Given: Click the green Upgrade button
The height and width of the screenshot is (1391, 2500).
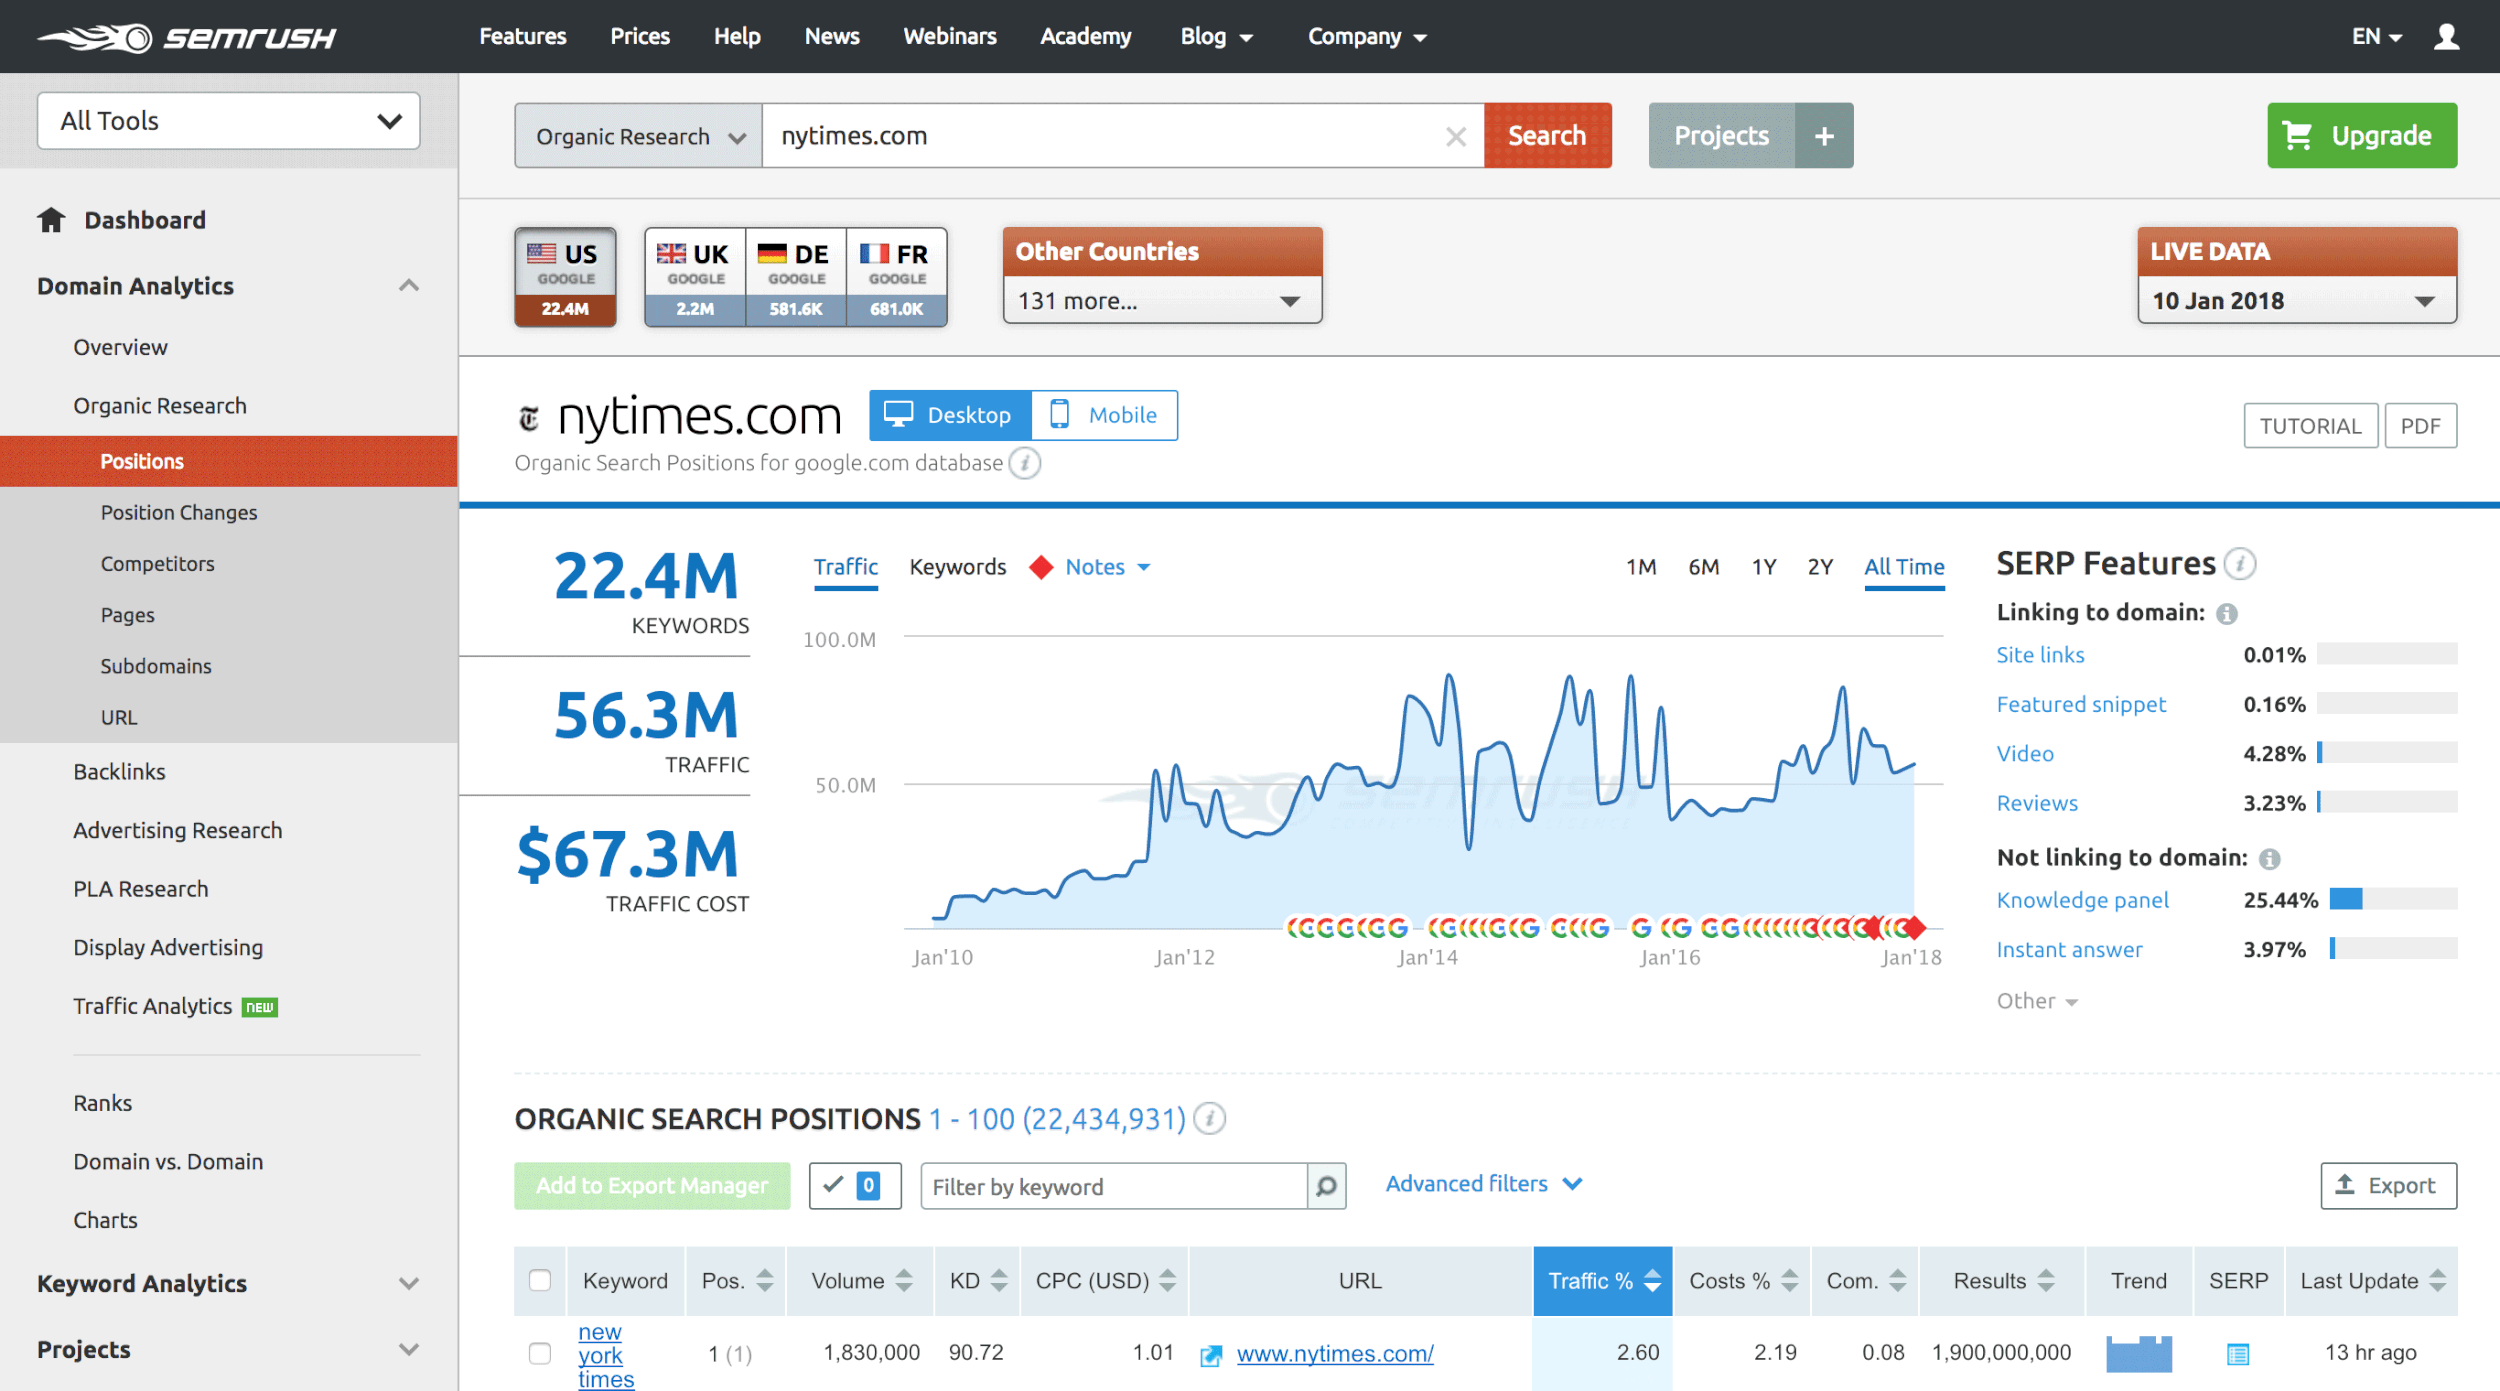Looking at the screenshot, I should coord(2361,136).
